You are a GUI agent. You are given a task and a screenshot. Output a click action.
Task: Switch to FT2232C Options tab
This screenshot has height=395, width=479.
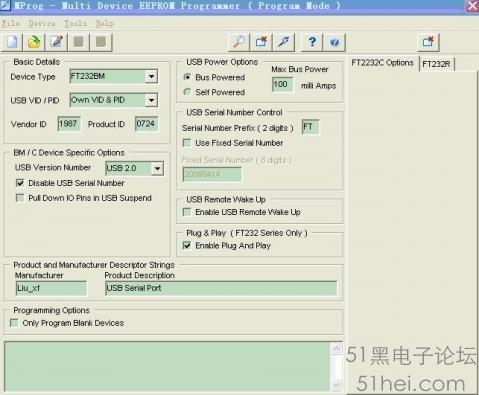coord(382,63)
